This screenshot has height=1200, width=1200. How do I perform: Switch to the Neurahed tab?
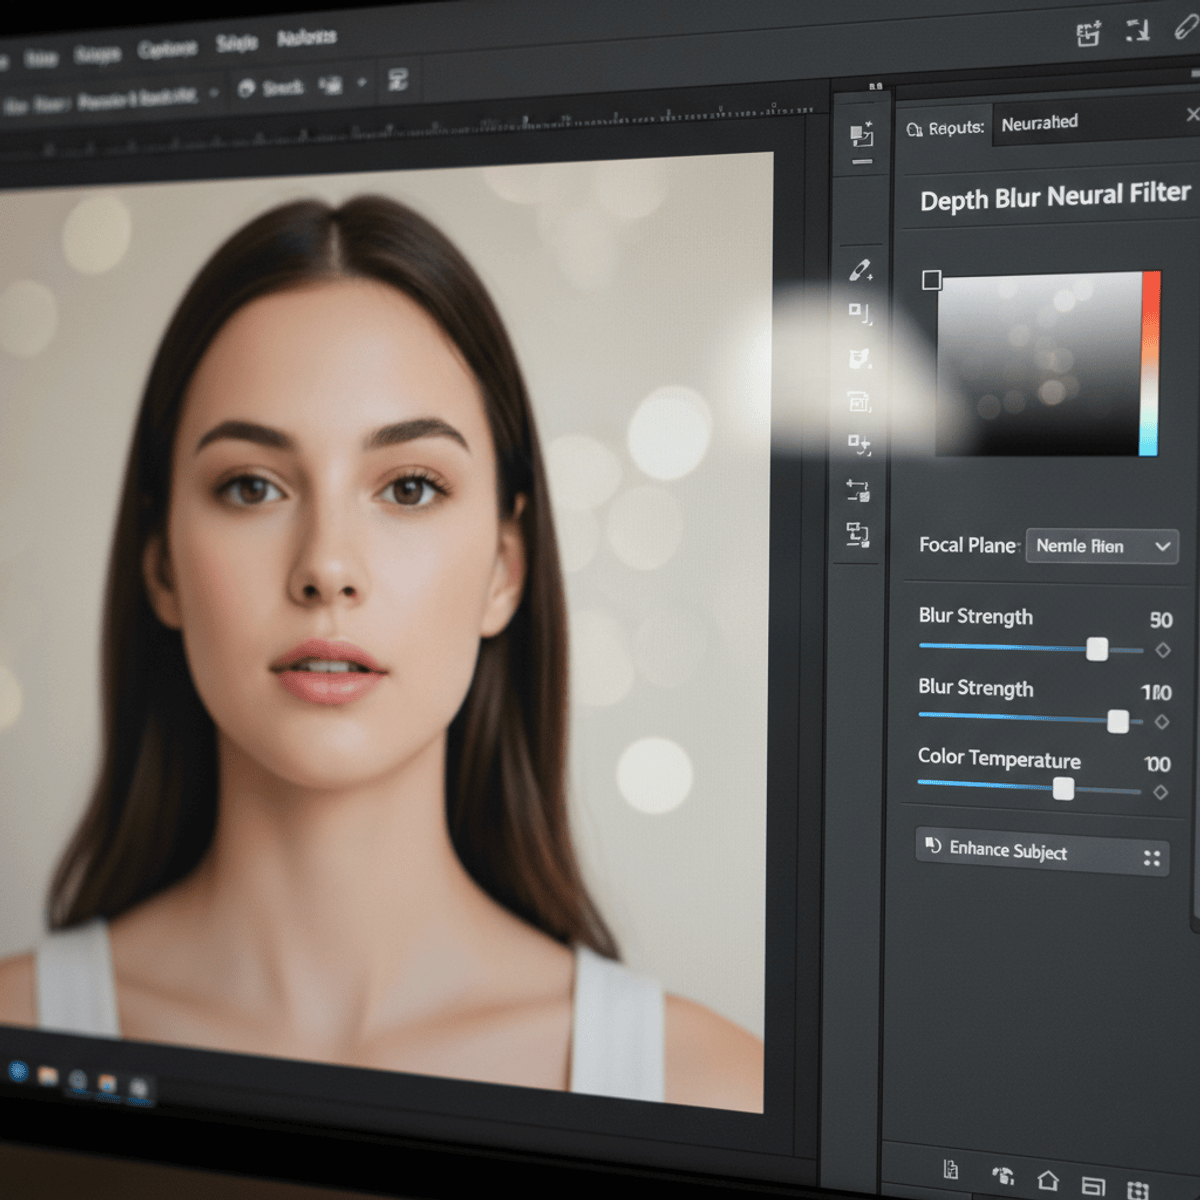1040,123
